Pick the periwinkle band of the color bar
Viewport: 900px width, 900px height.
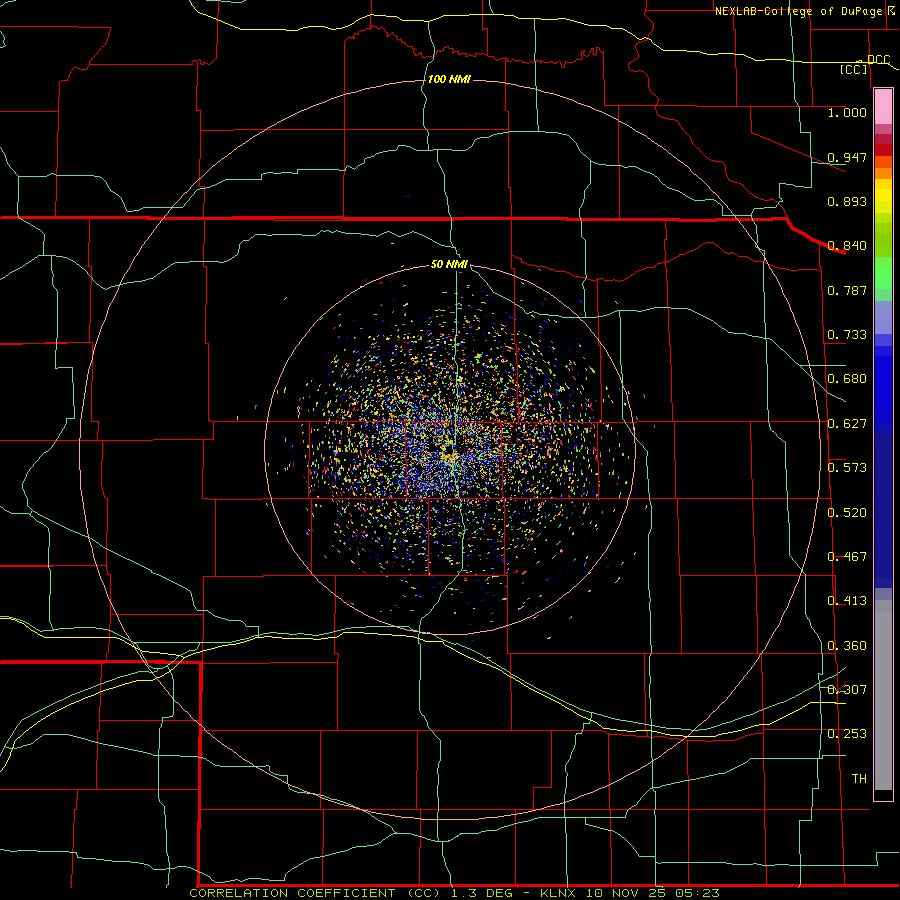tap(883, 317)
